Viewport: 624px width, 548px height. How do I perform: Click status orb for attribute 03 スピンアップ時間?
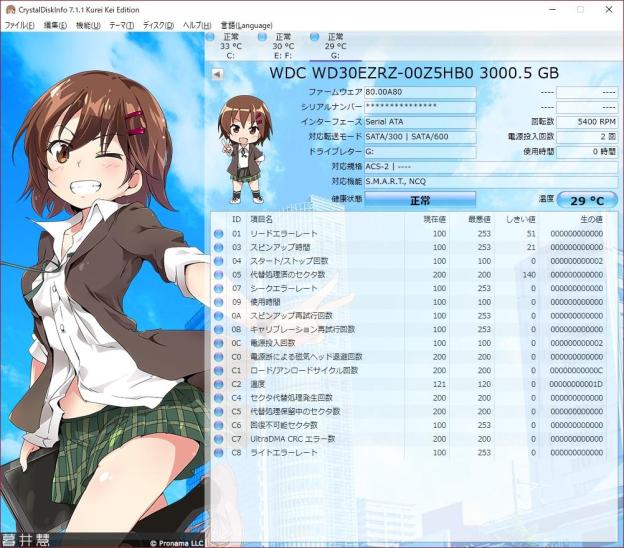(x=218, y=248)
